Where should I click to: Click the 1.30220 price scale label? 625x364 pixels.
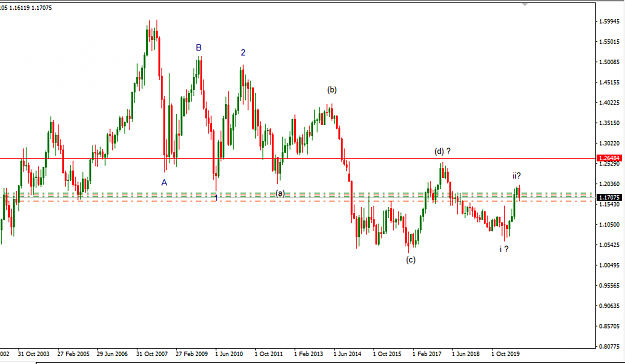click(609, 143)
